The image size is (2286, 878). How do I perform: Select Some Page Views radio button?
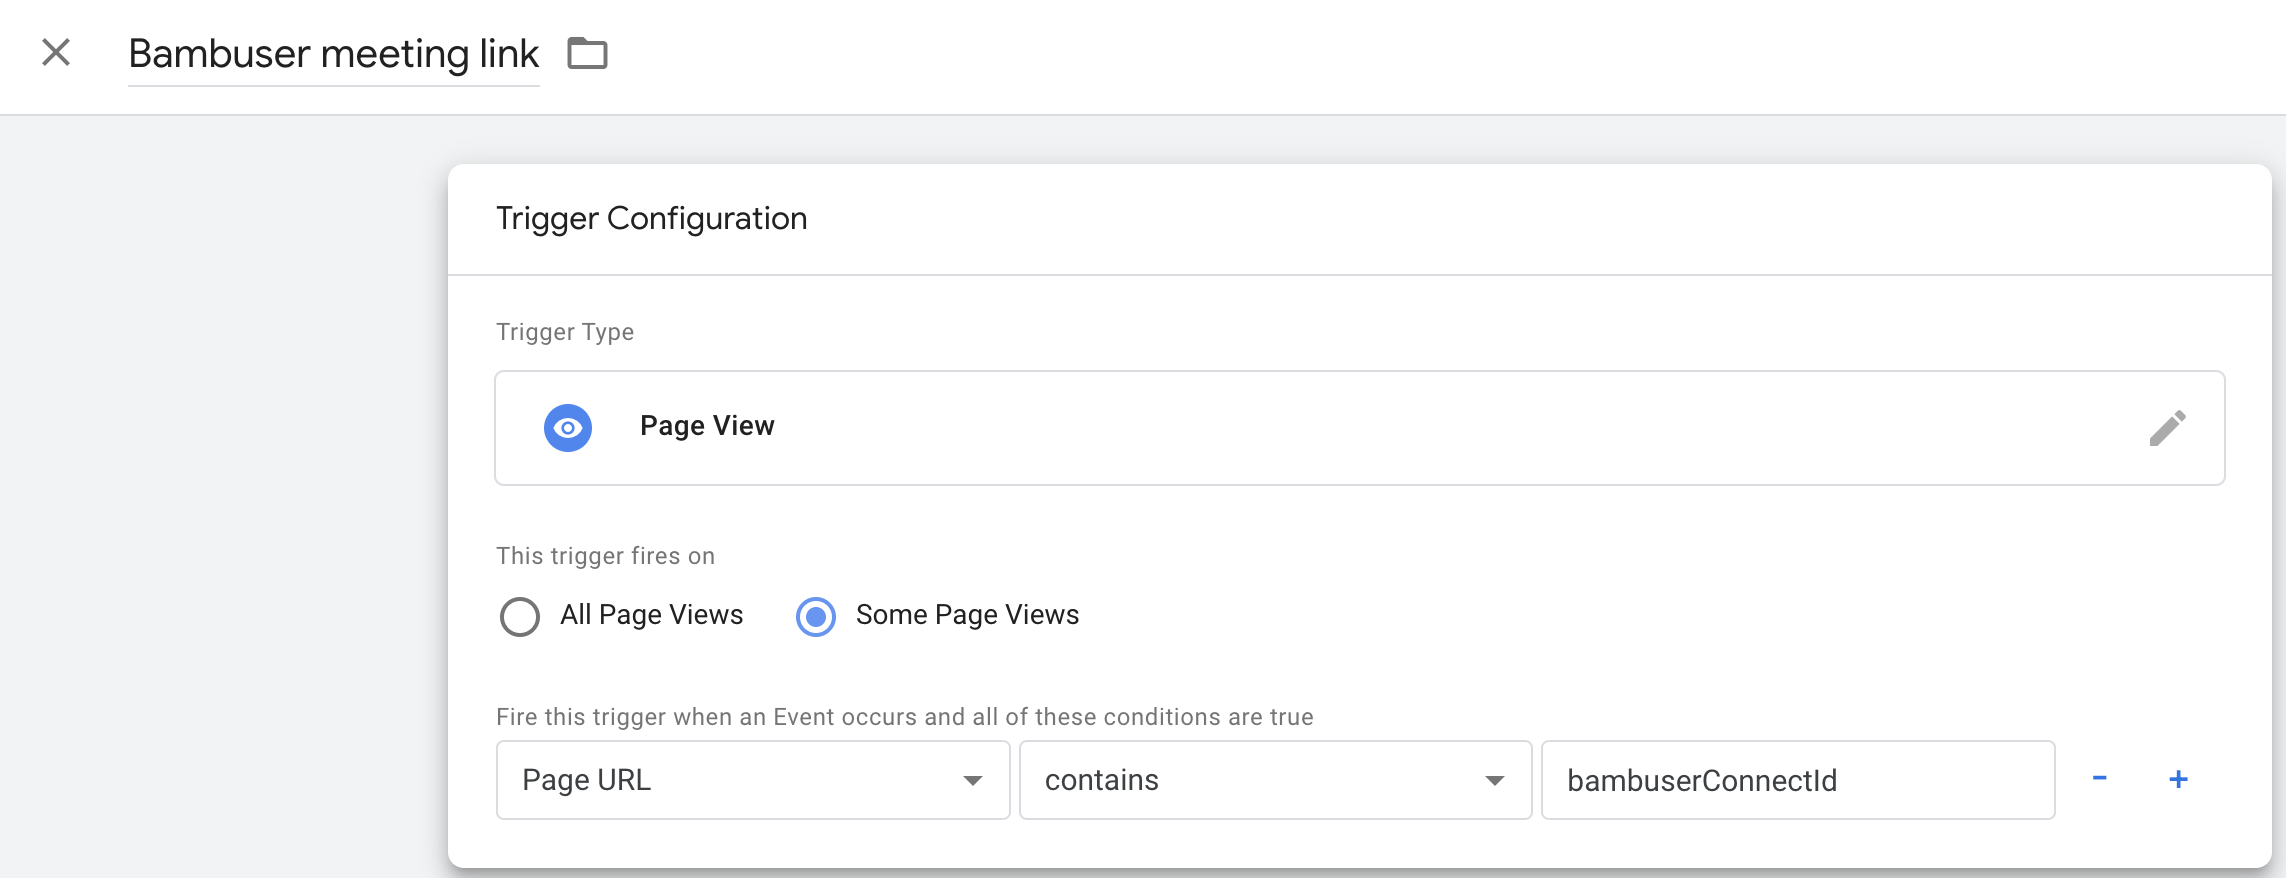click(816, 616)
